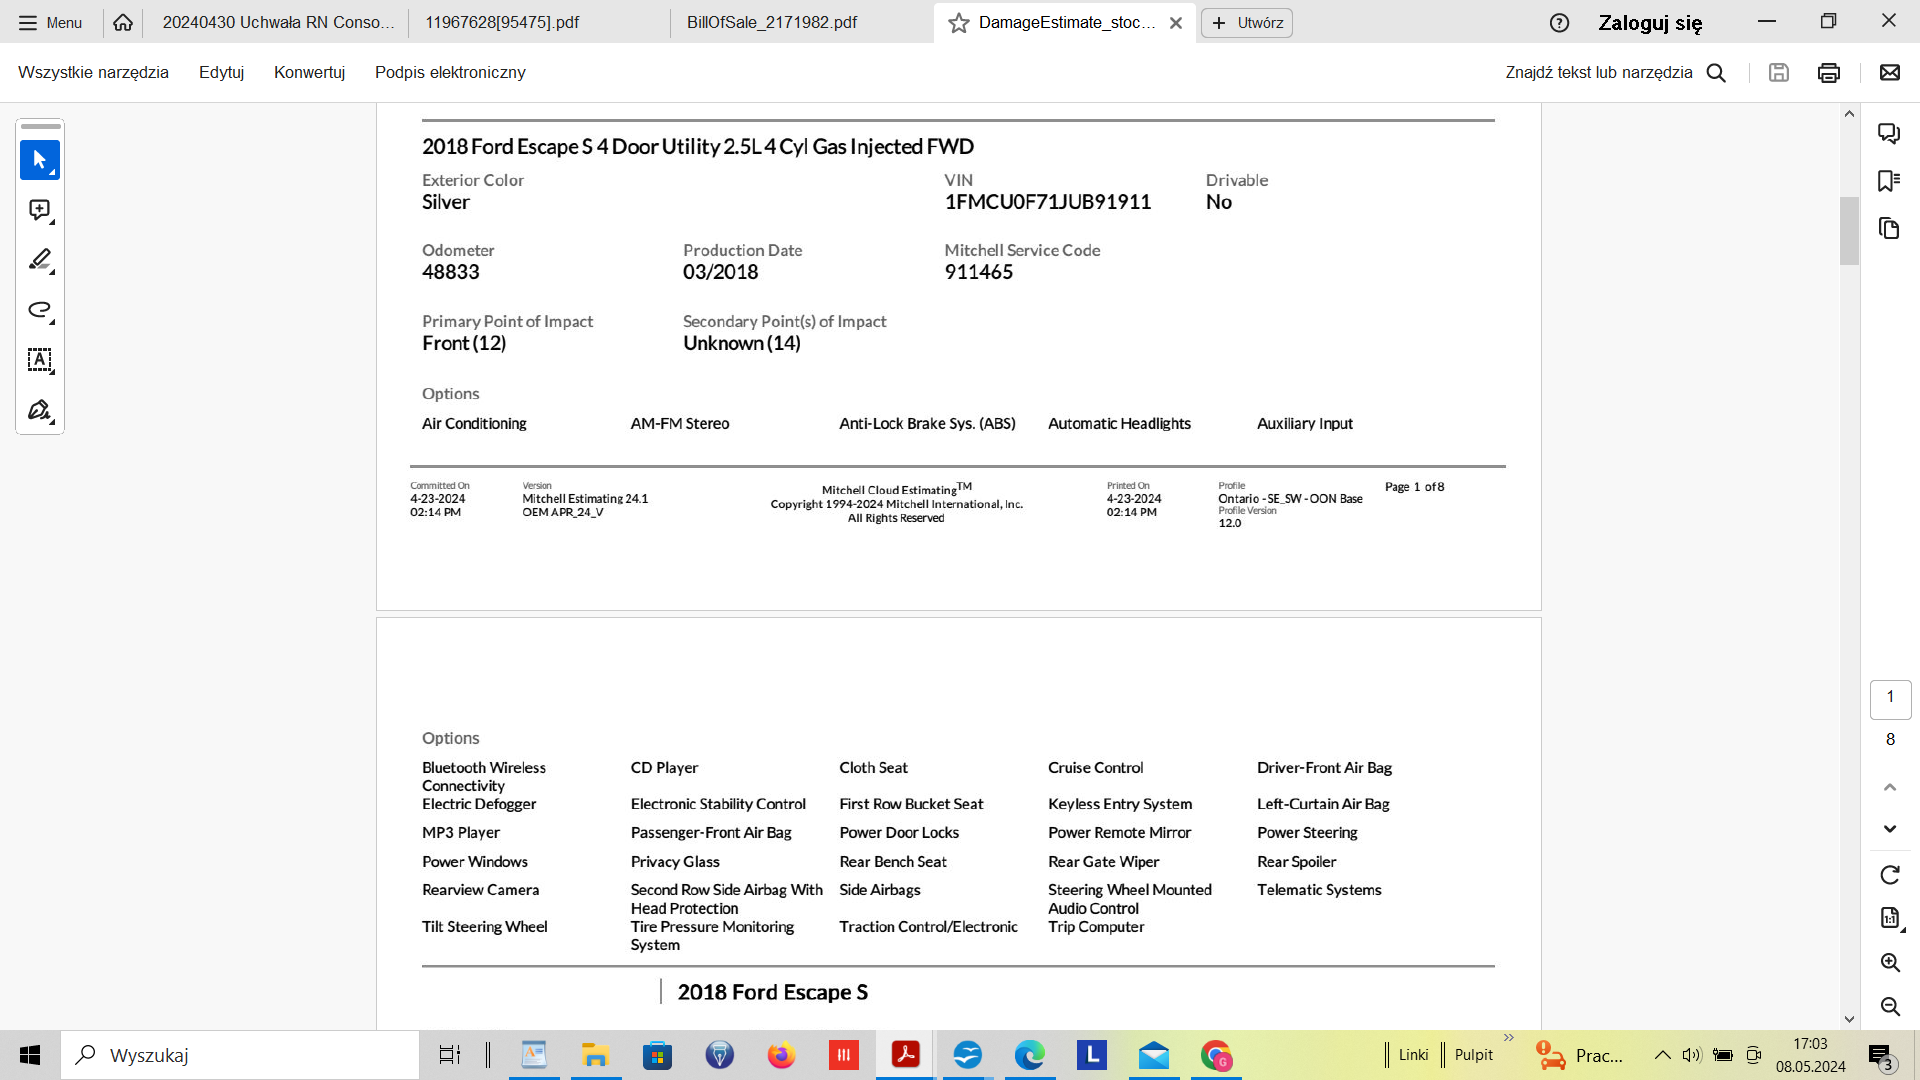Open Microsoft Edge from taskbar
The width and height of the screenshot is (1920, 1080).
point(1030,1055)
